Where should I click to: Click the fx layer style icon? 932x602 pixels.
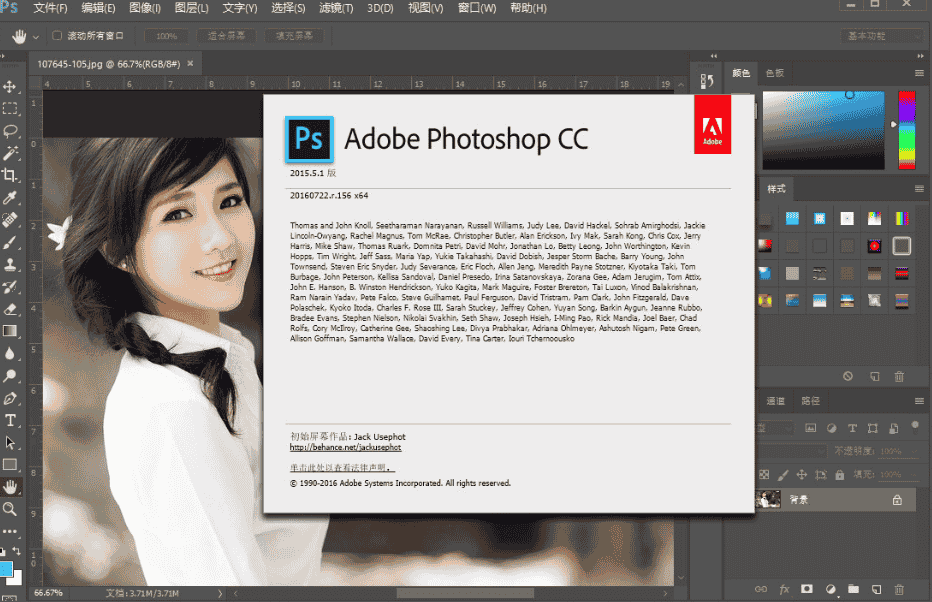784,588
